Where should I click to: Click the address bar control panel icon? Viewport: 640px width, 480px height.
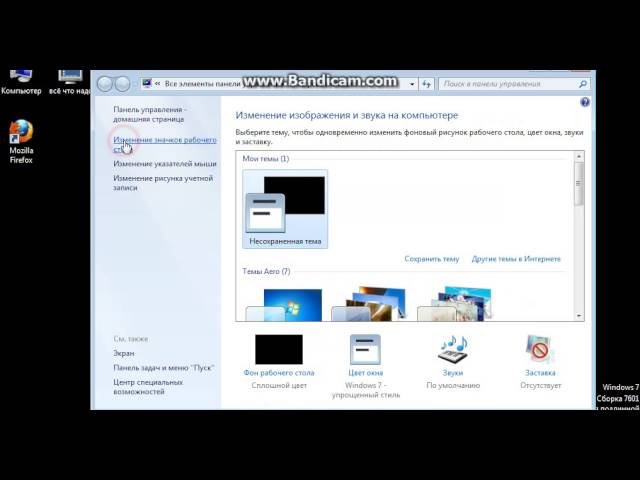tap(147, 84)
